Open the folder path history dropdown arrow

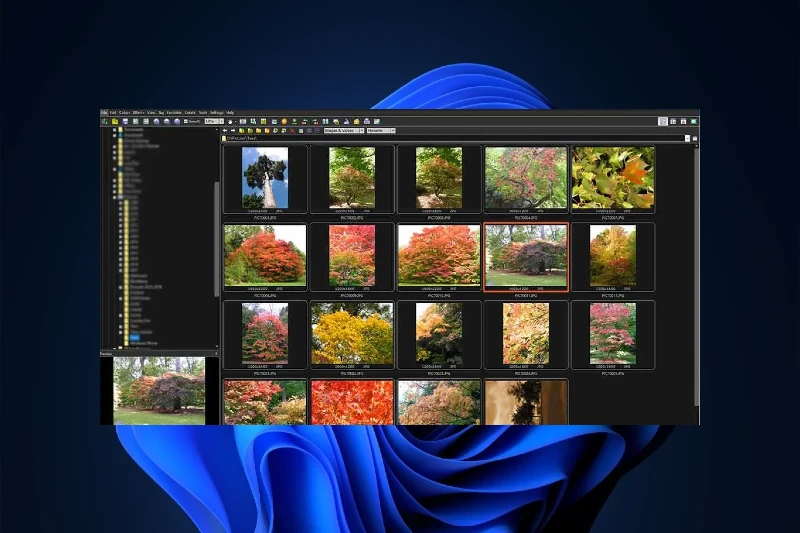click(x=687, y=138)
